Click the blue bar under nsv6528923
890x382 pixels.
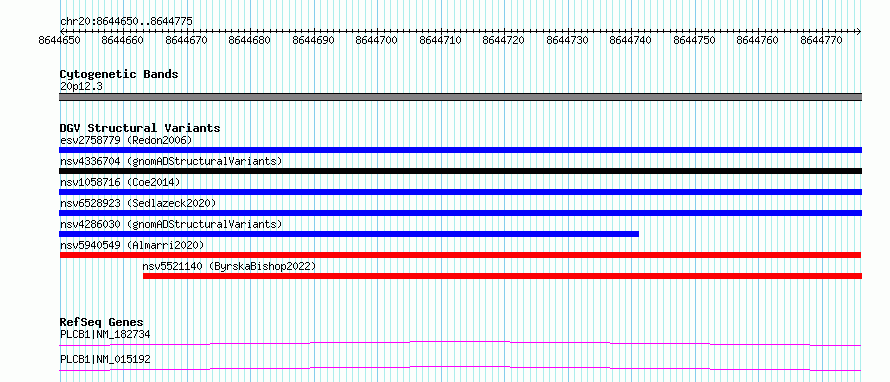tap(460, 213)
